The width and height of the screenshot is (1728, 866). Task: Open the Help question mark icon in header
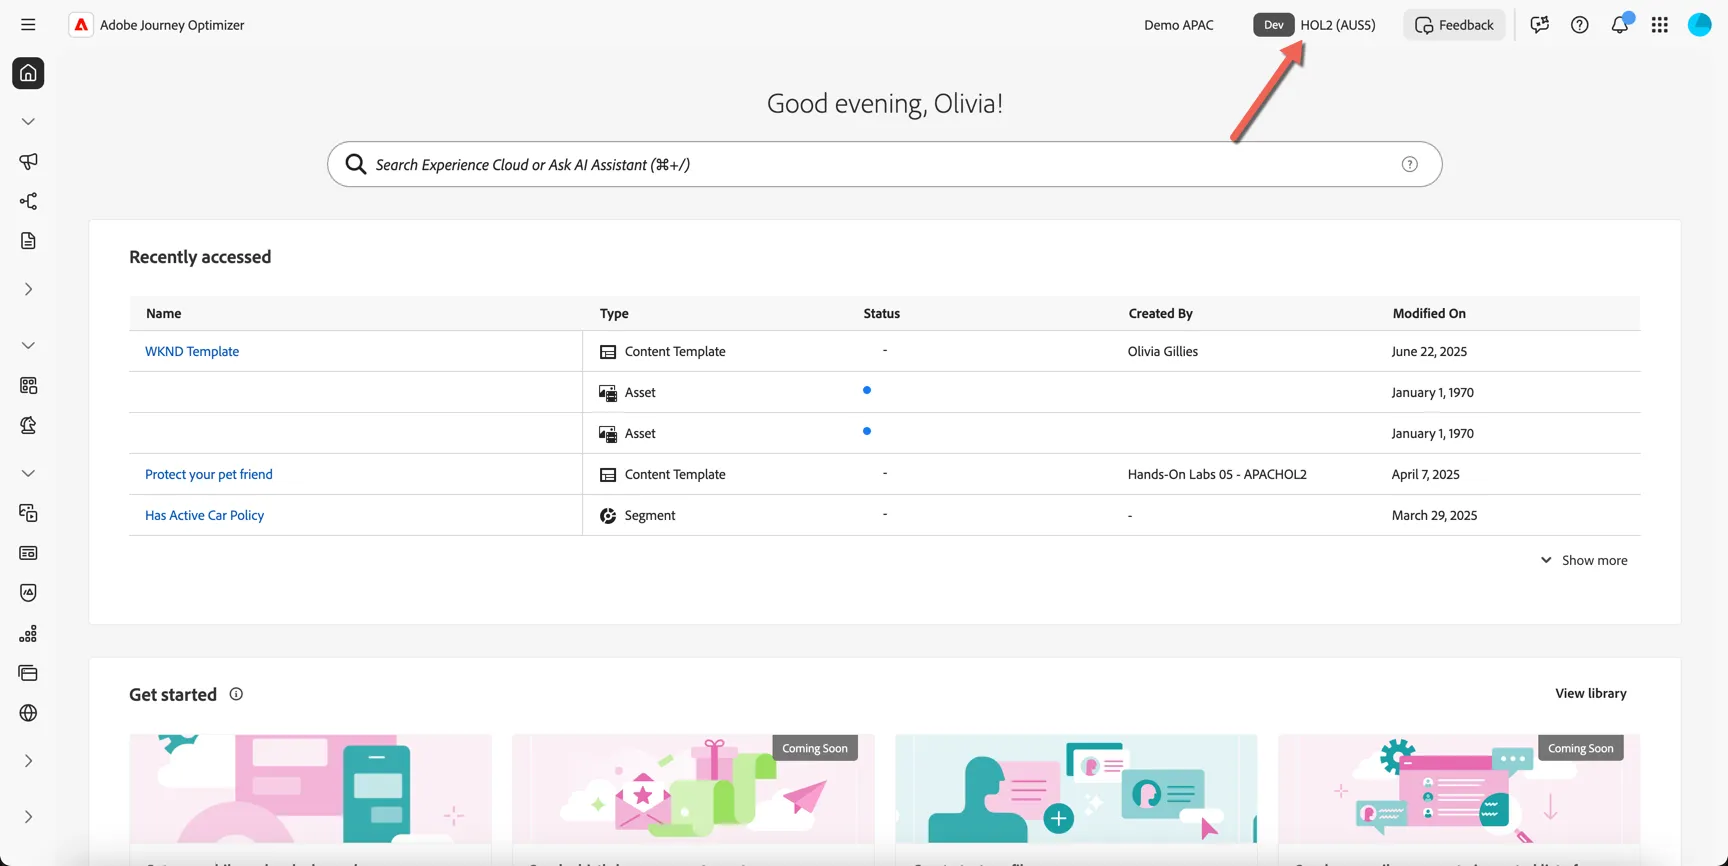(x=1580, y=25)
